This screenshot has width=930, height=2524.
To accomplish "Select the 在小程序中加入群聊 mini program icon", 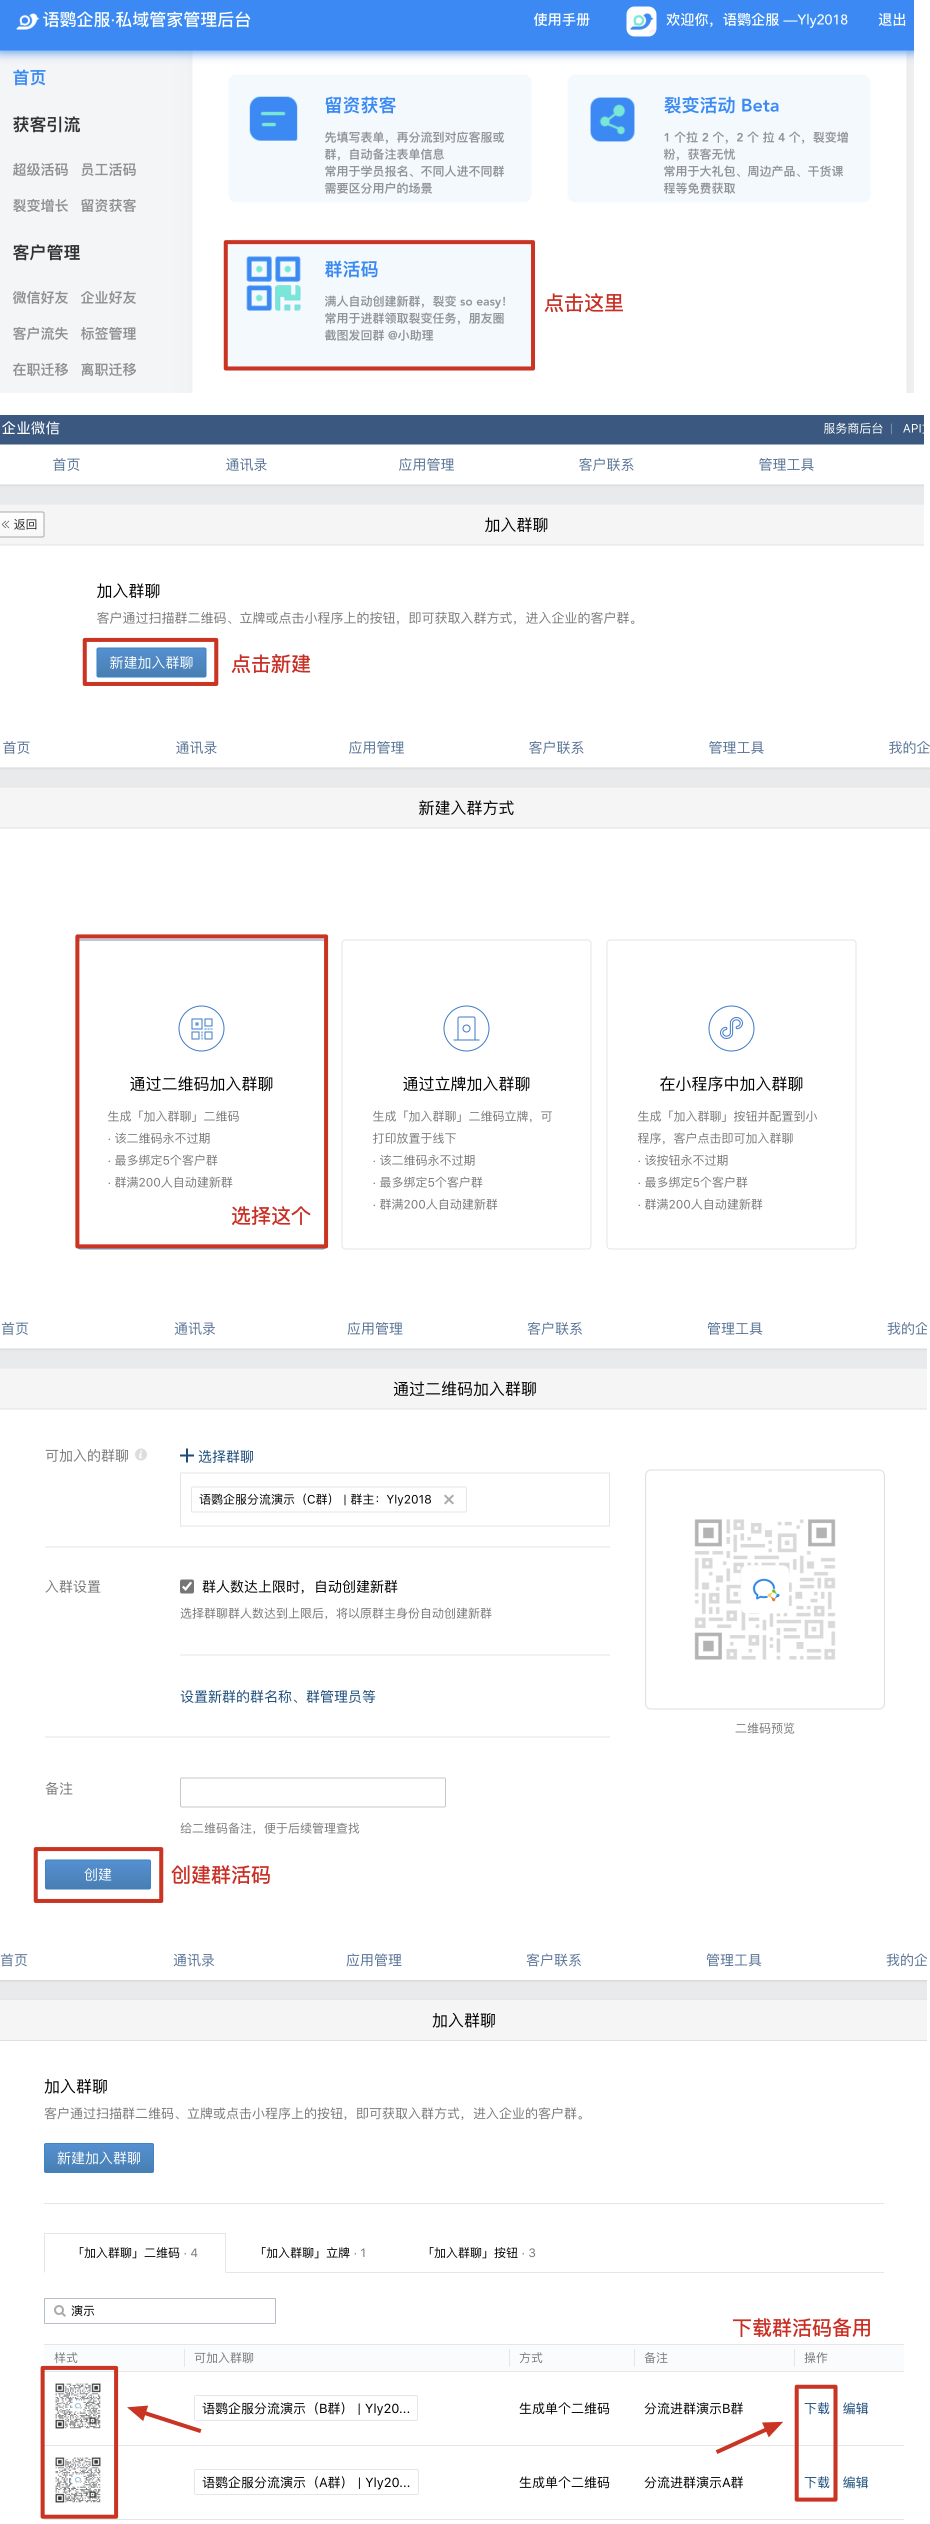I will coord(731,1028).
